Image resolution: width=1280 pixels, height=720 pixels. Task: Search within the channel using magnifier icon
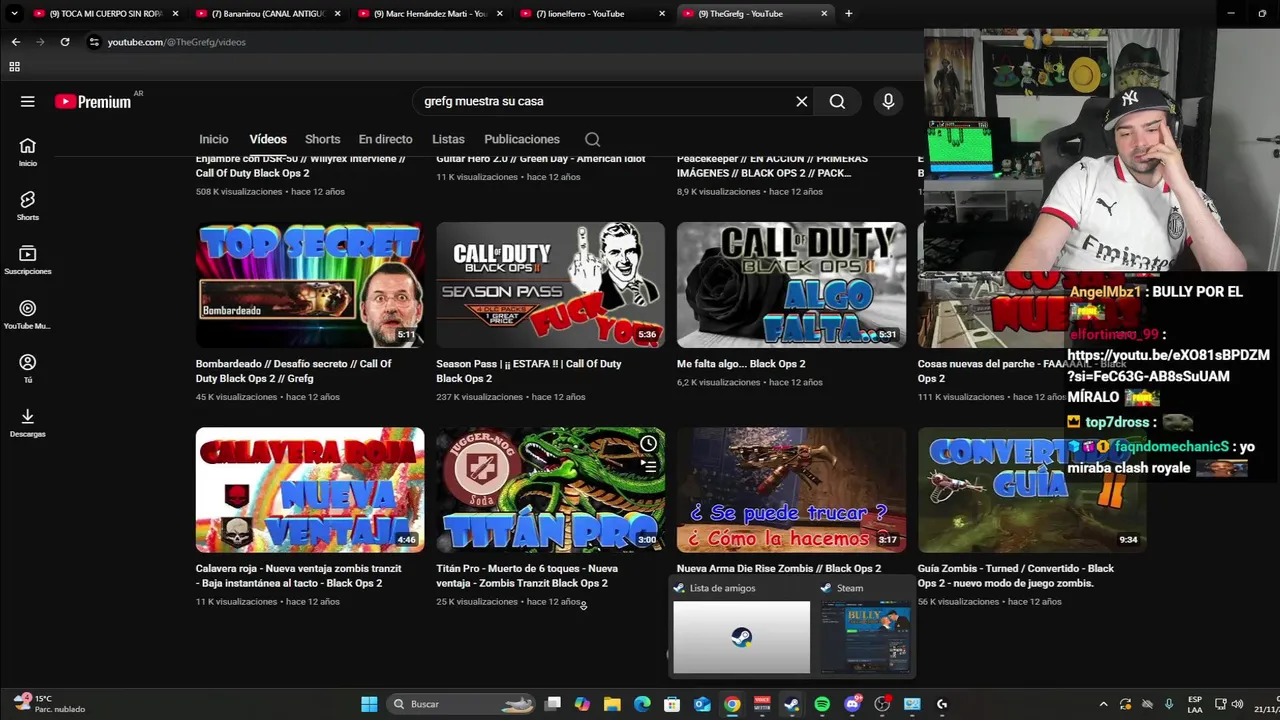coord(592,139)
